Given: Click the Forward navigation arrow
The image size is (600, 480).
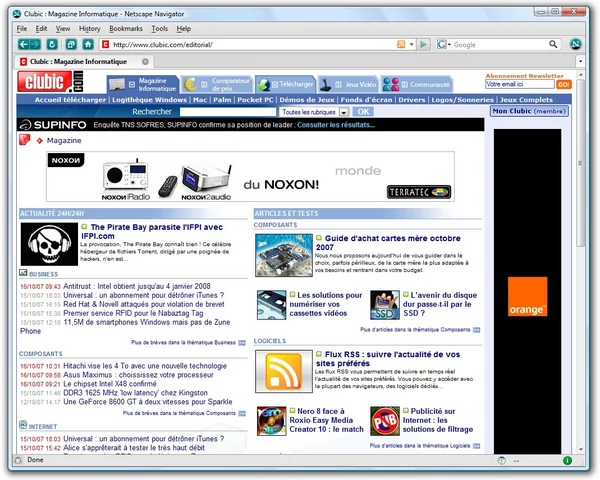Looking at the screenshot, I should click(35, 44).
